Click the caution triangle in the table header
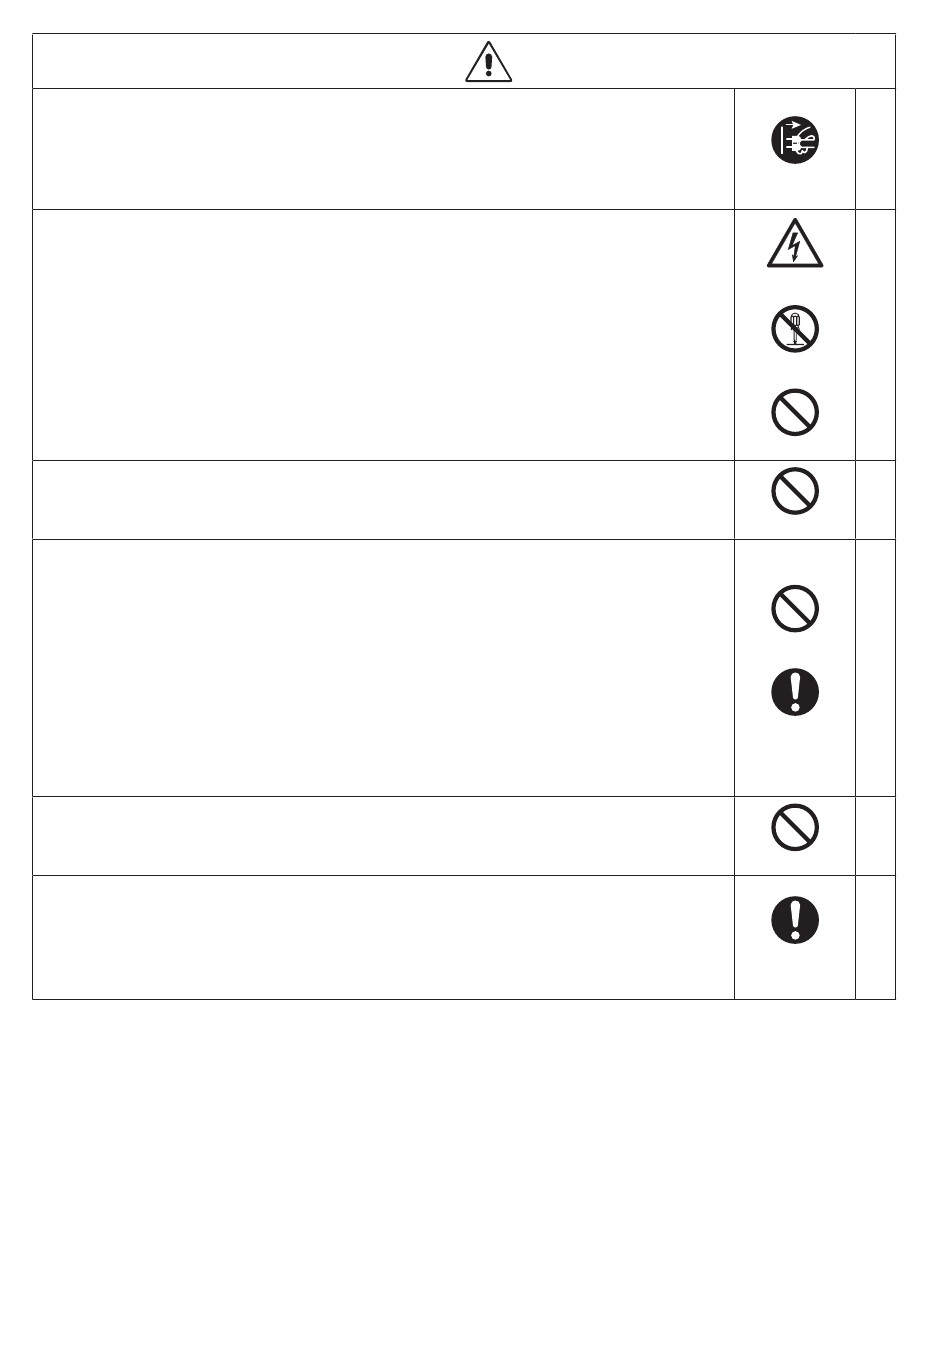This screenshot has width=950, height=1364. tap(488, 63)
